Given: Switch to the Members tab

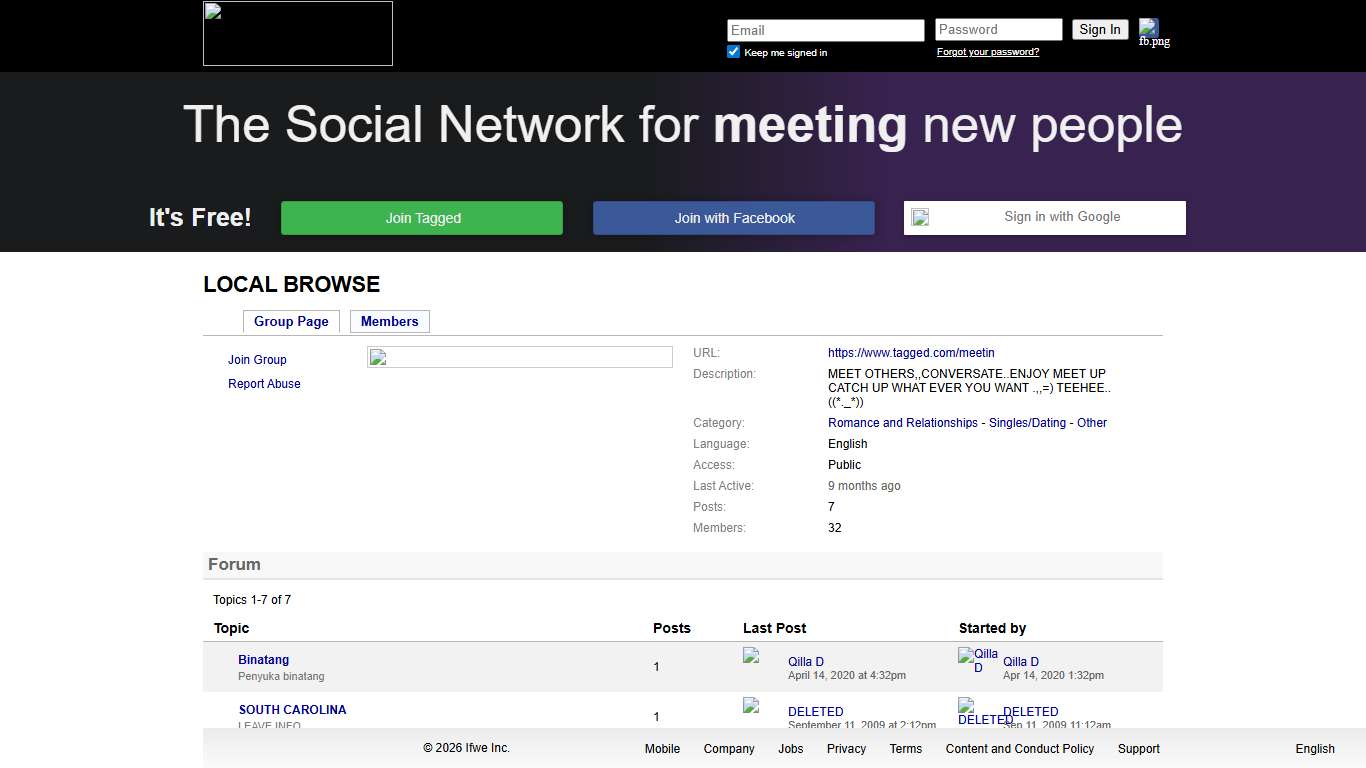Looking at the screenshot, I should [389, 321].
